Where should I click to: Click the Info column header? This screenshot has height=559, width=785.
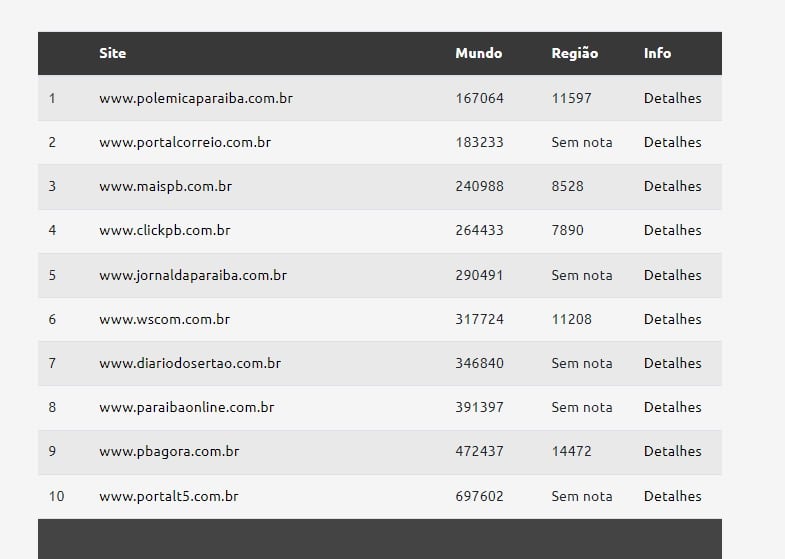coord(657,53)
